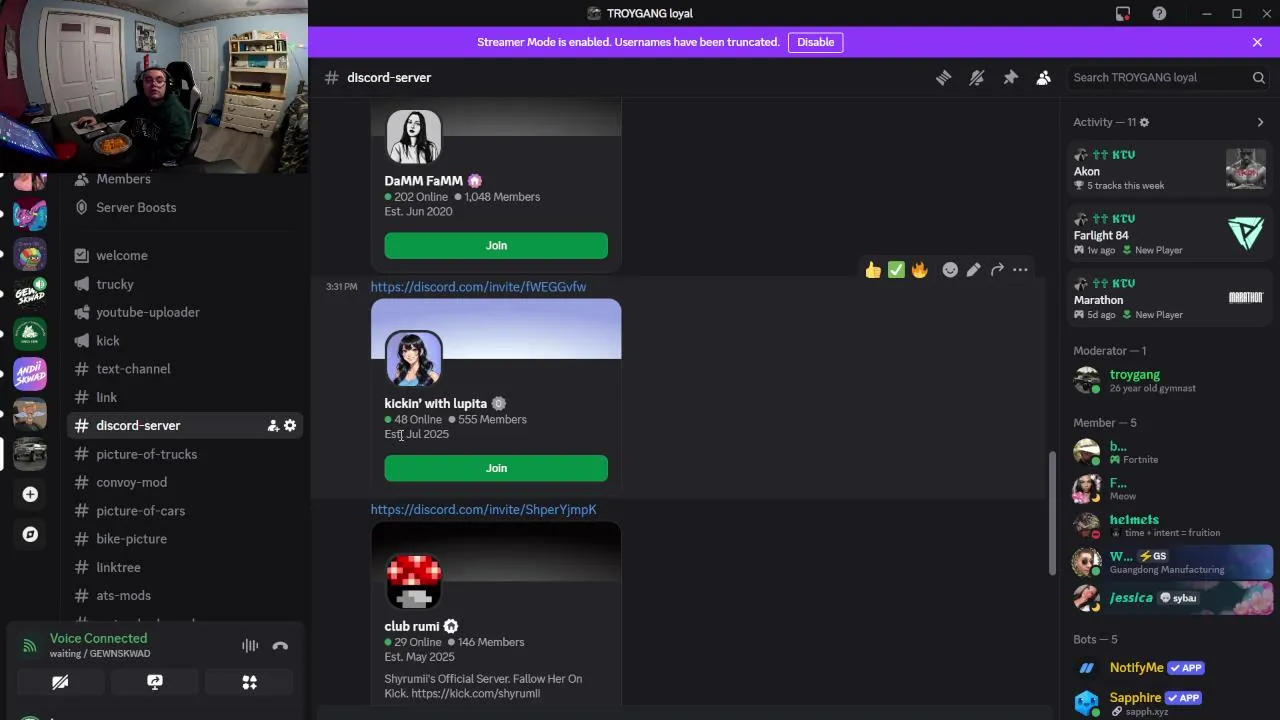This screenshot has width=1280, height=720.
Task: Open the add reaction smiley picker
Action: coord(950,270)
